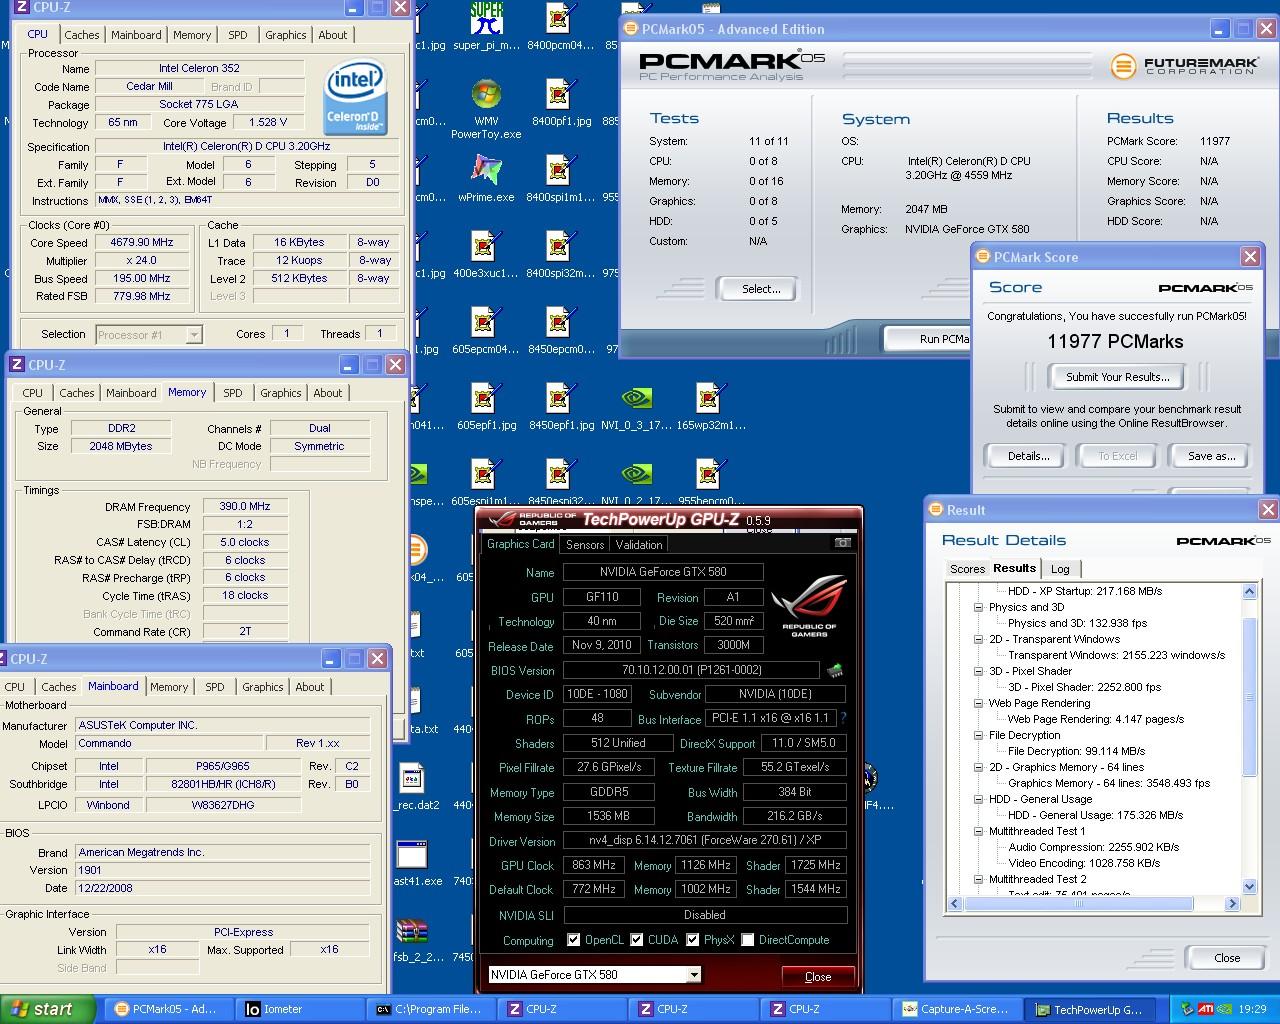
Task: Click the Windows start button
Action: click(48, 1009)
